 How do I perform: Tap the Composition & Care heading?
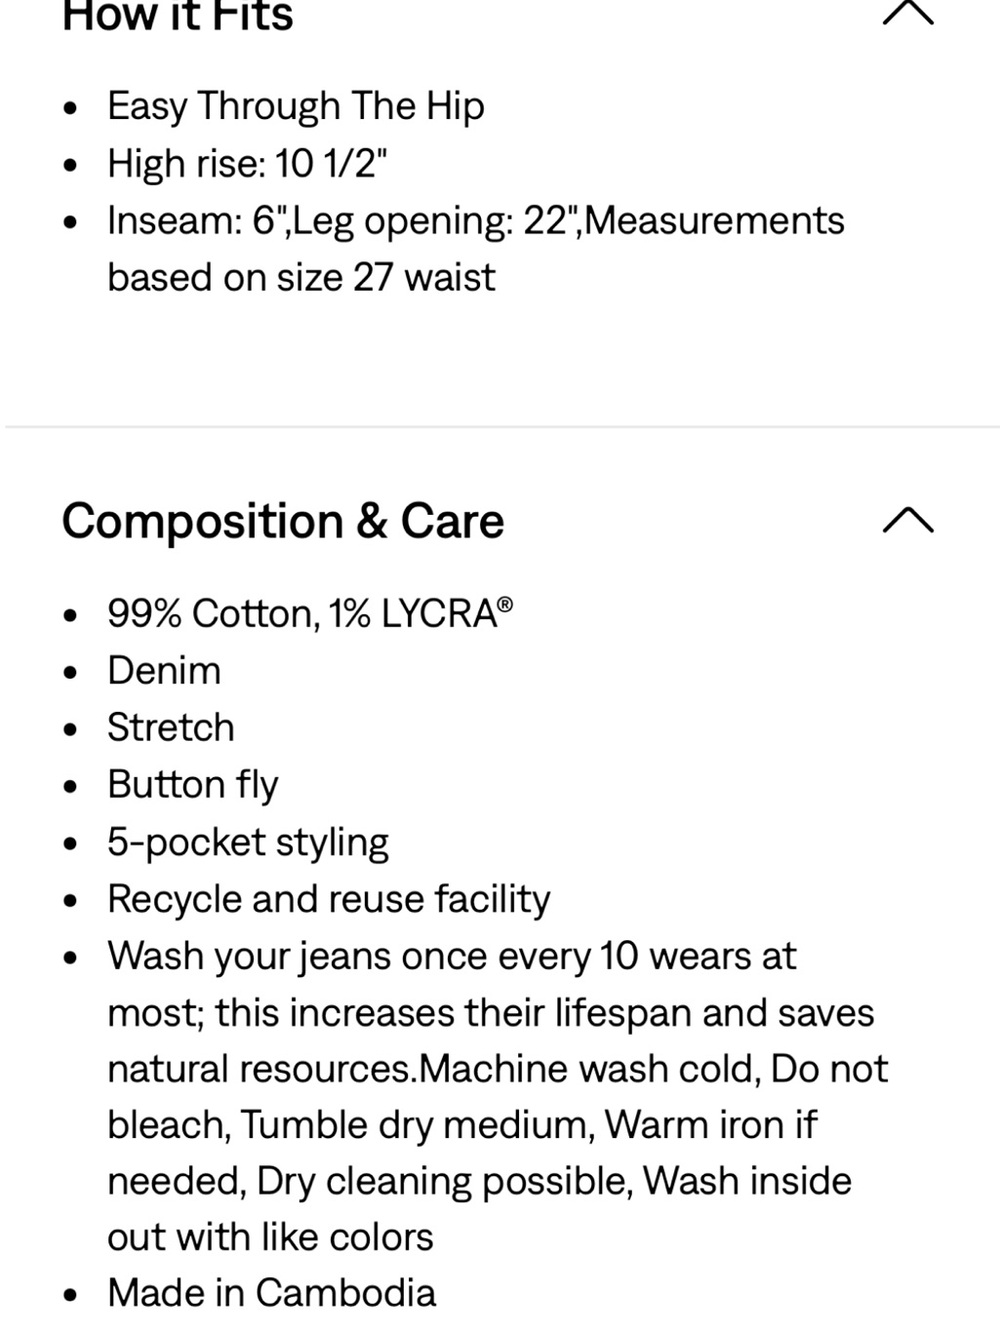click(283, 521)
